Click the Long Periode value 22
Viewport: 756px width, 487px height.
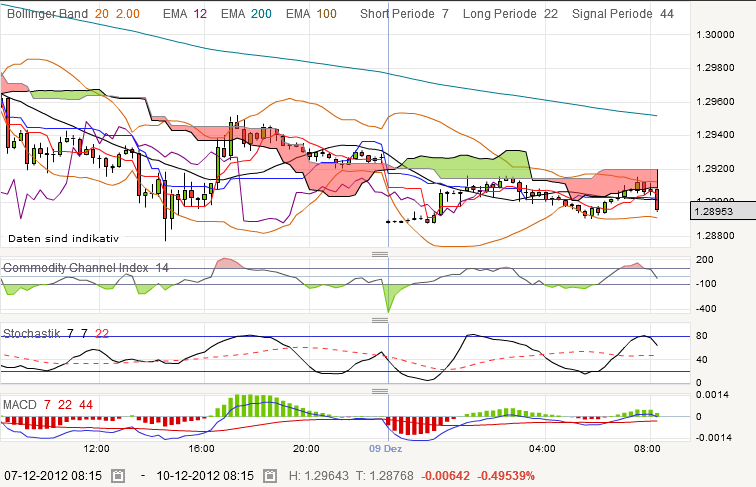click(551, 14)
